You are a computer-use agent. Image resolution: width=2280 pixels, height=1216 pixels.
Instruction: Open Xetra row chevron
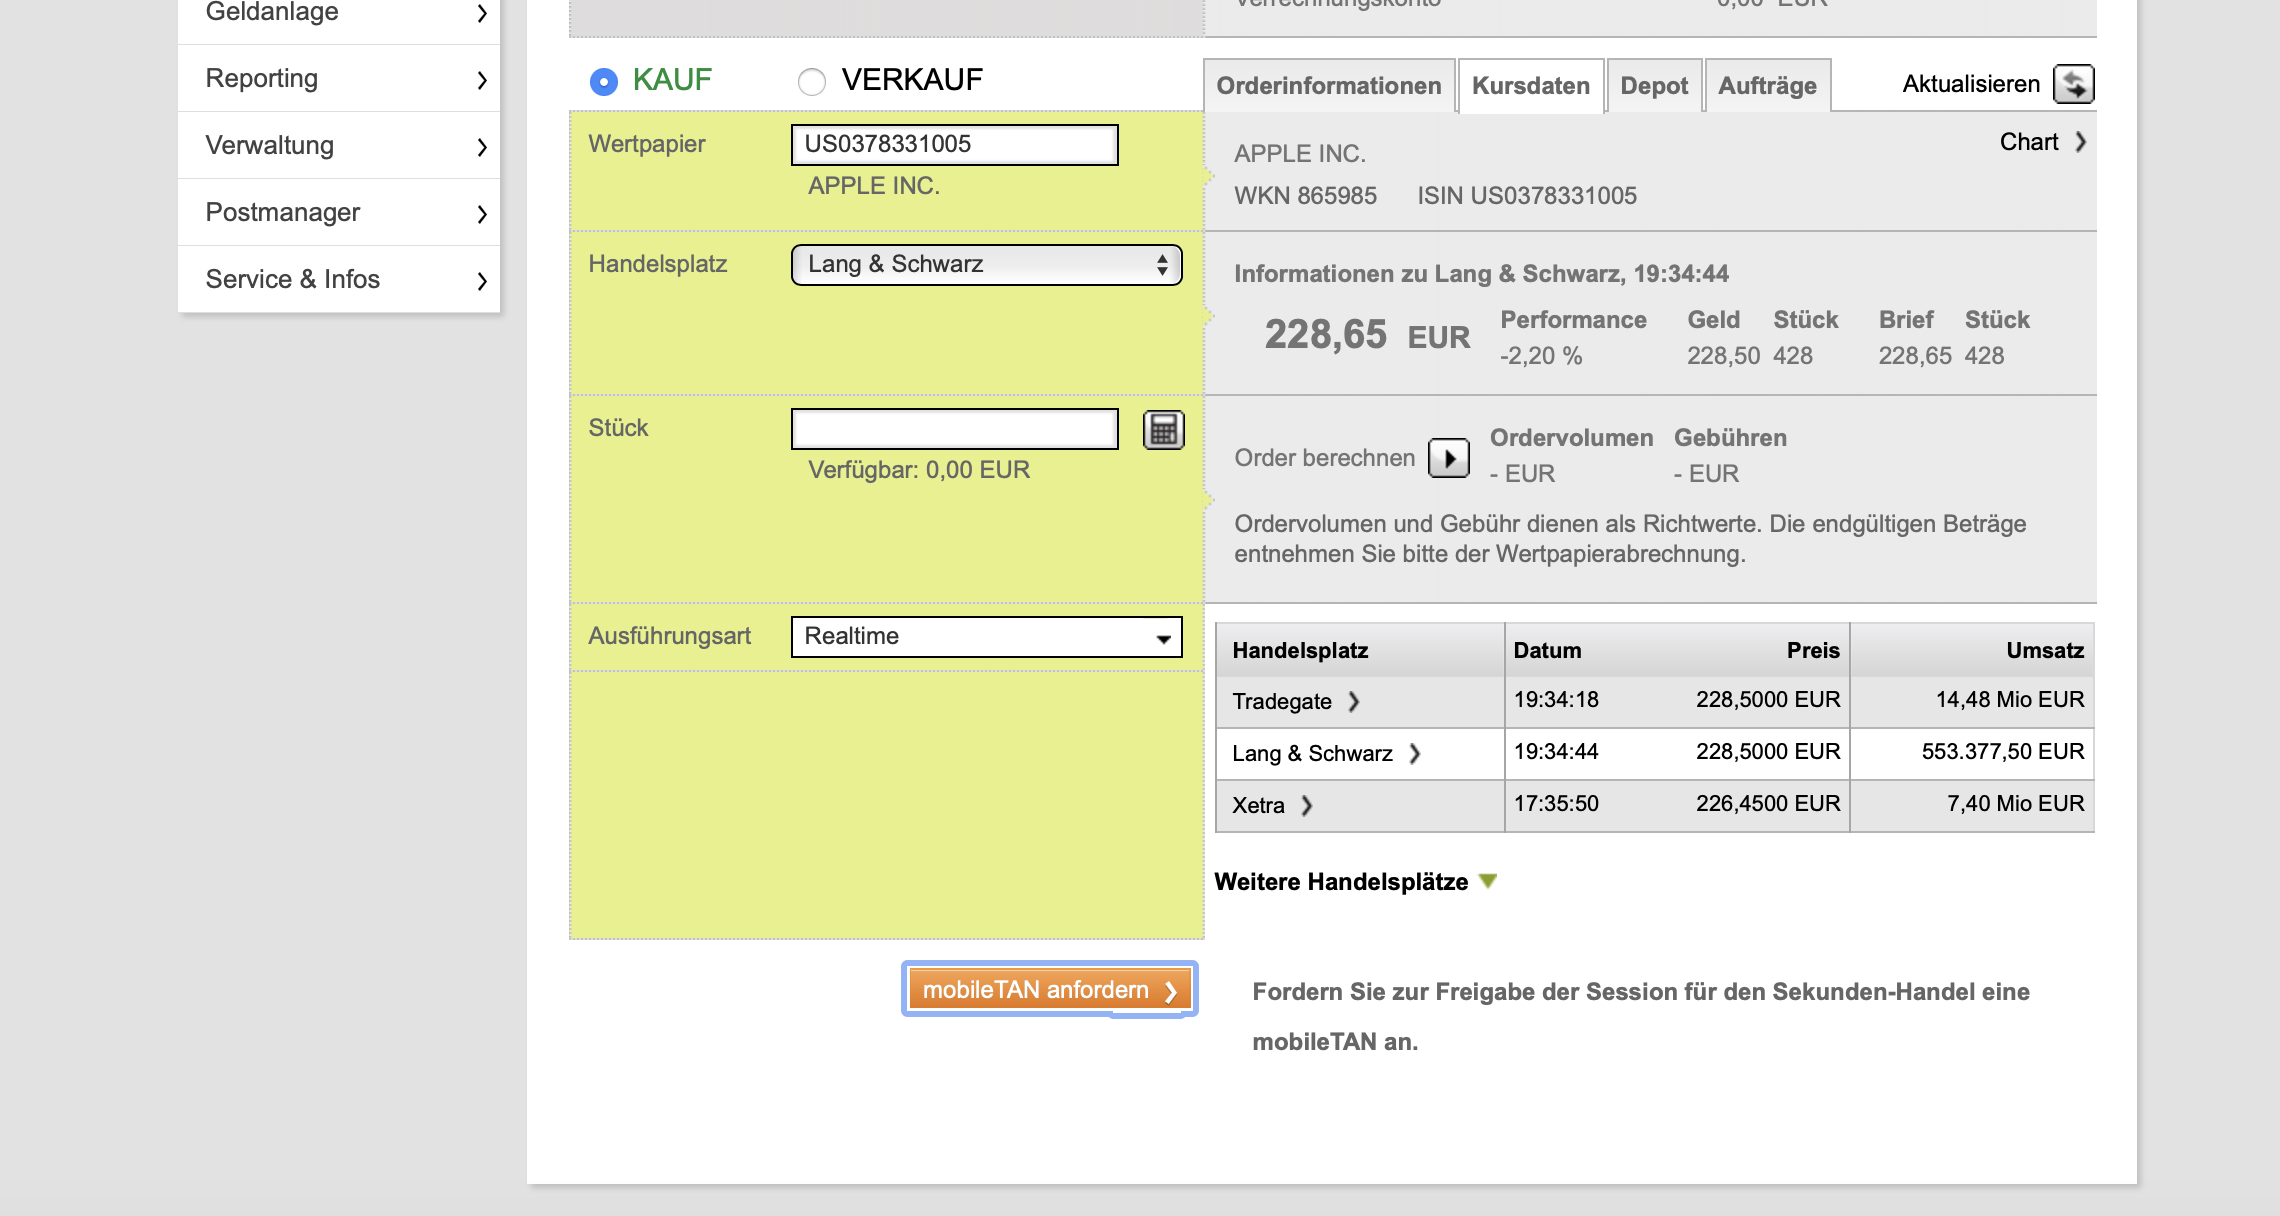[1307, 806]
